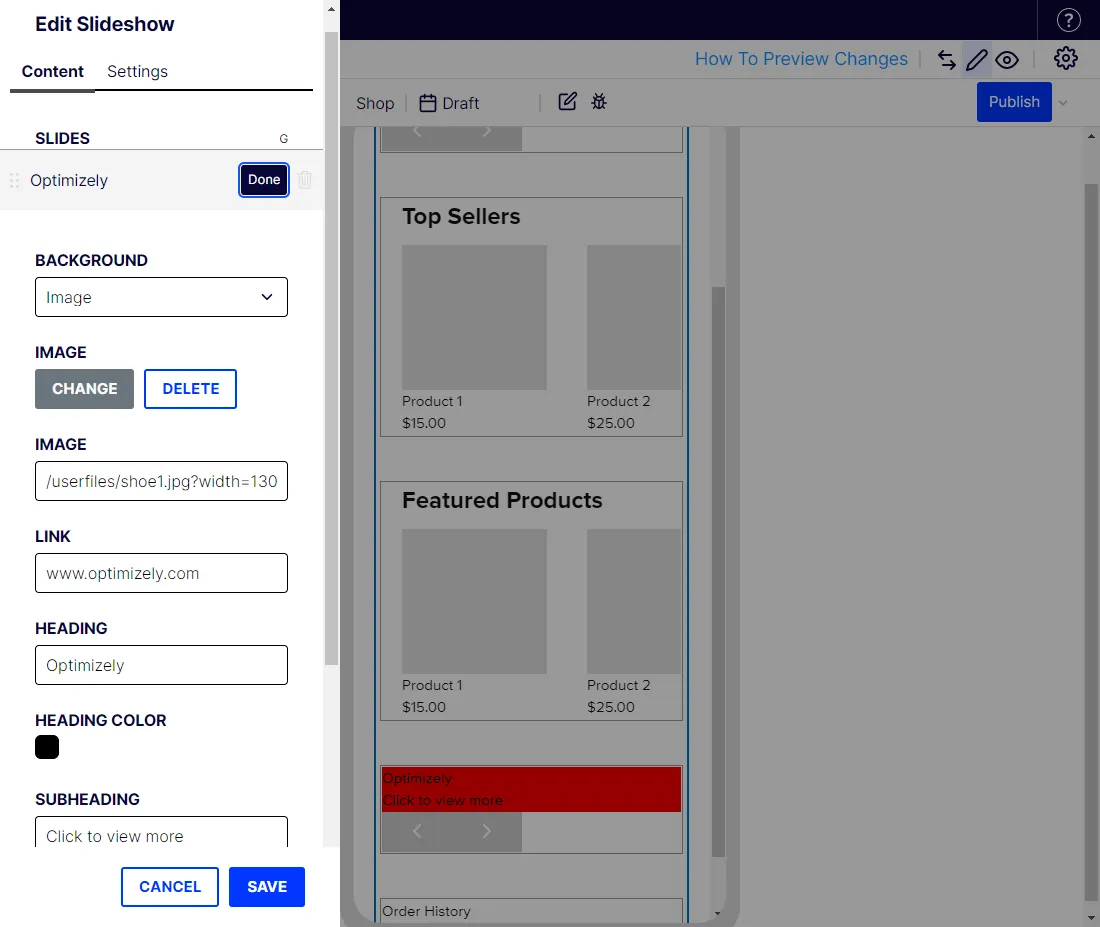Click the edit page note icon

567,102
